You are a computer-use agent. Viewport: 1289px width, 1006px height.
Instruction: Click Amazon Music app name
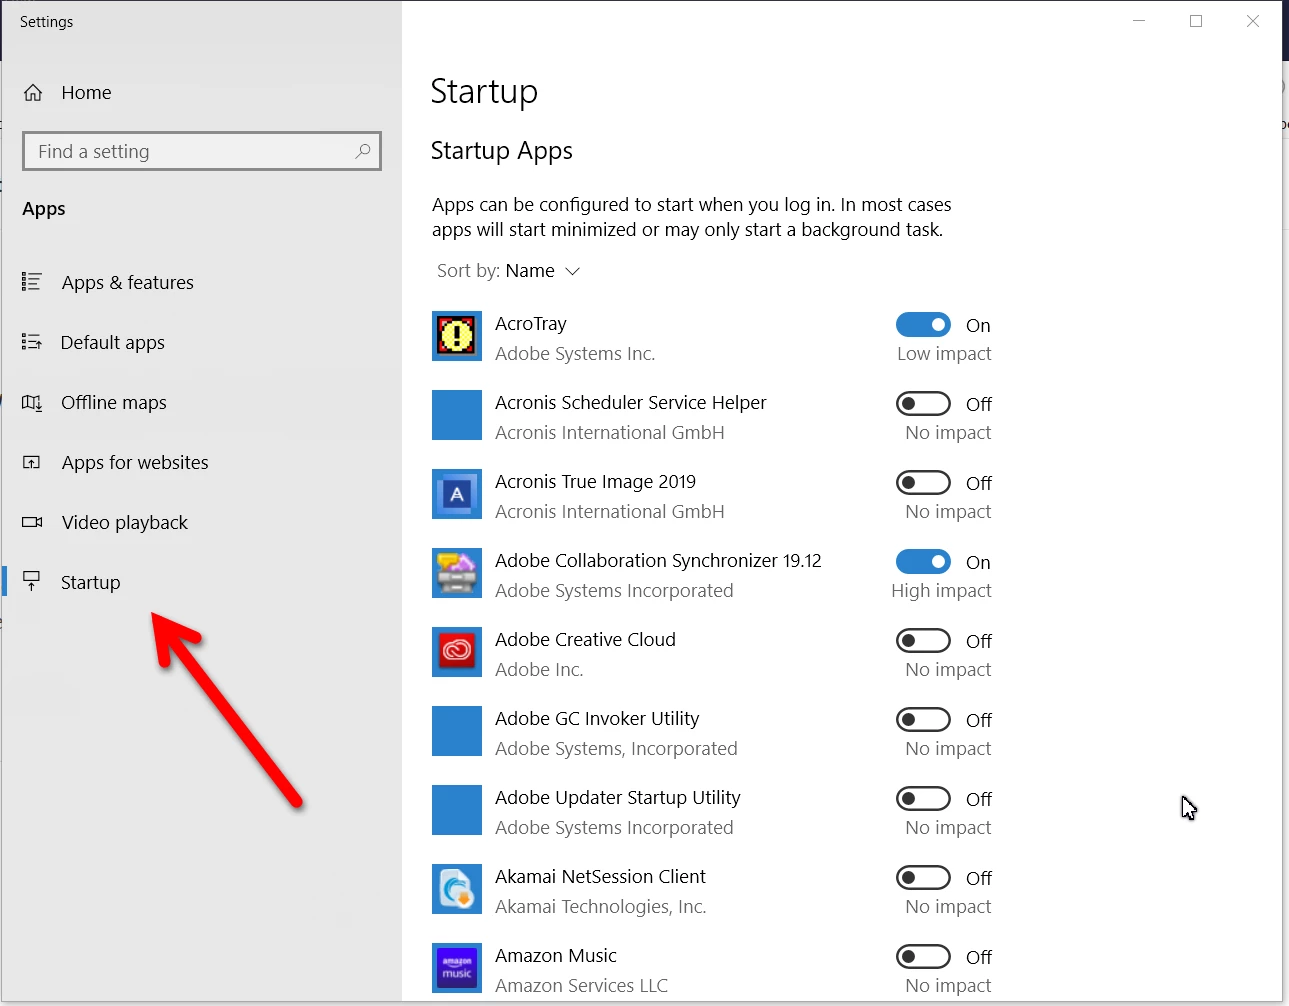[556, 956]
